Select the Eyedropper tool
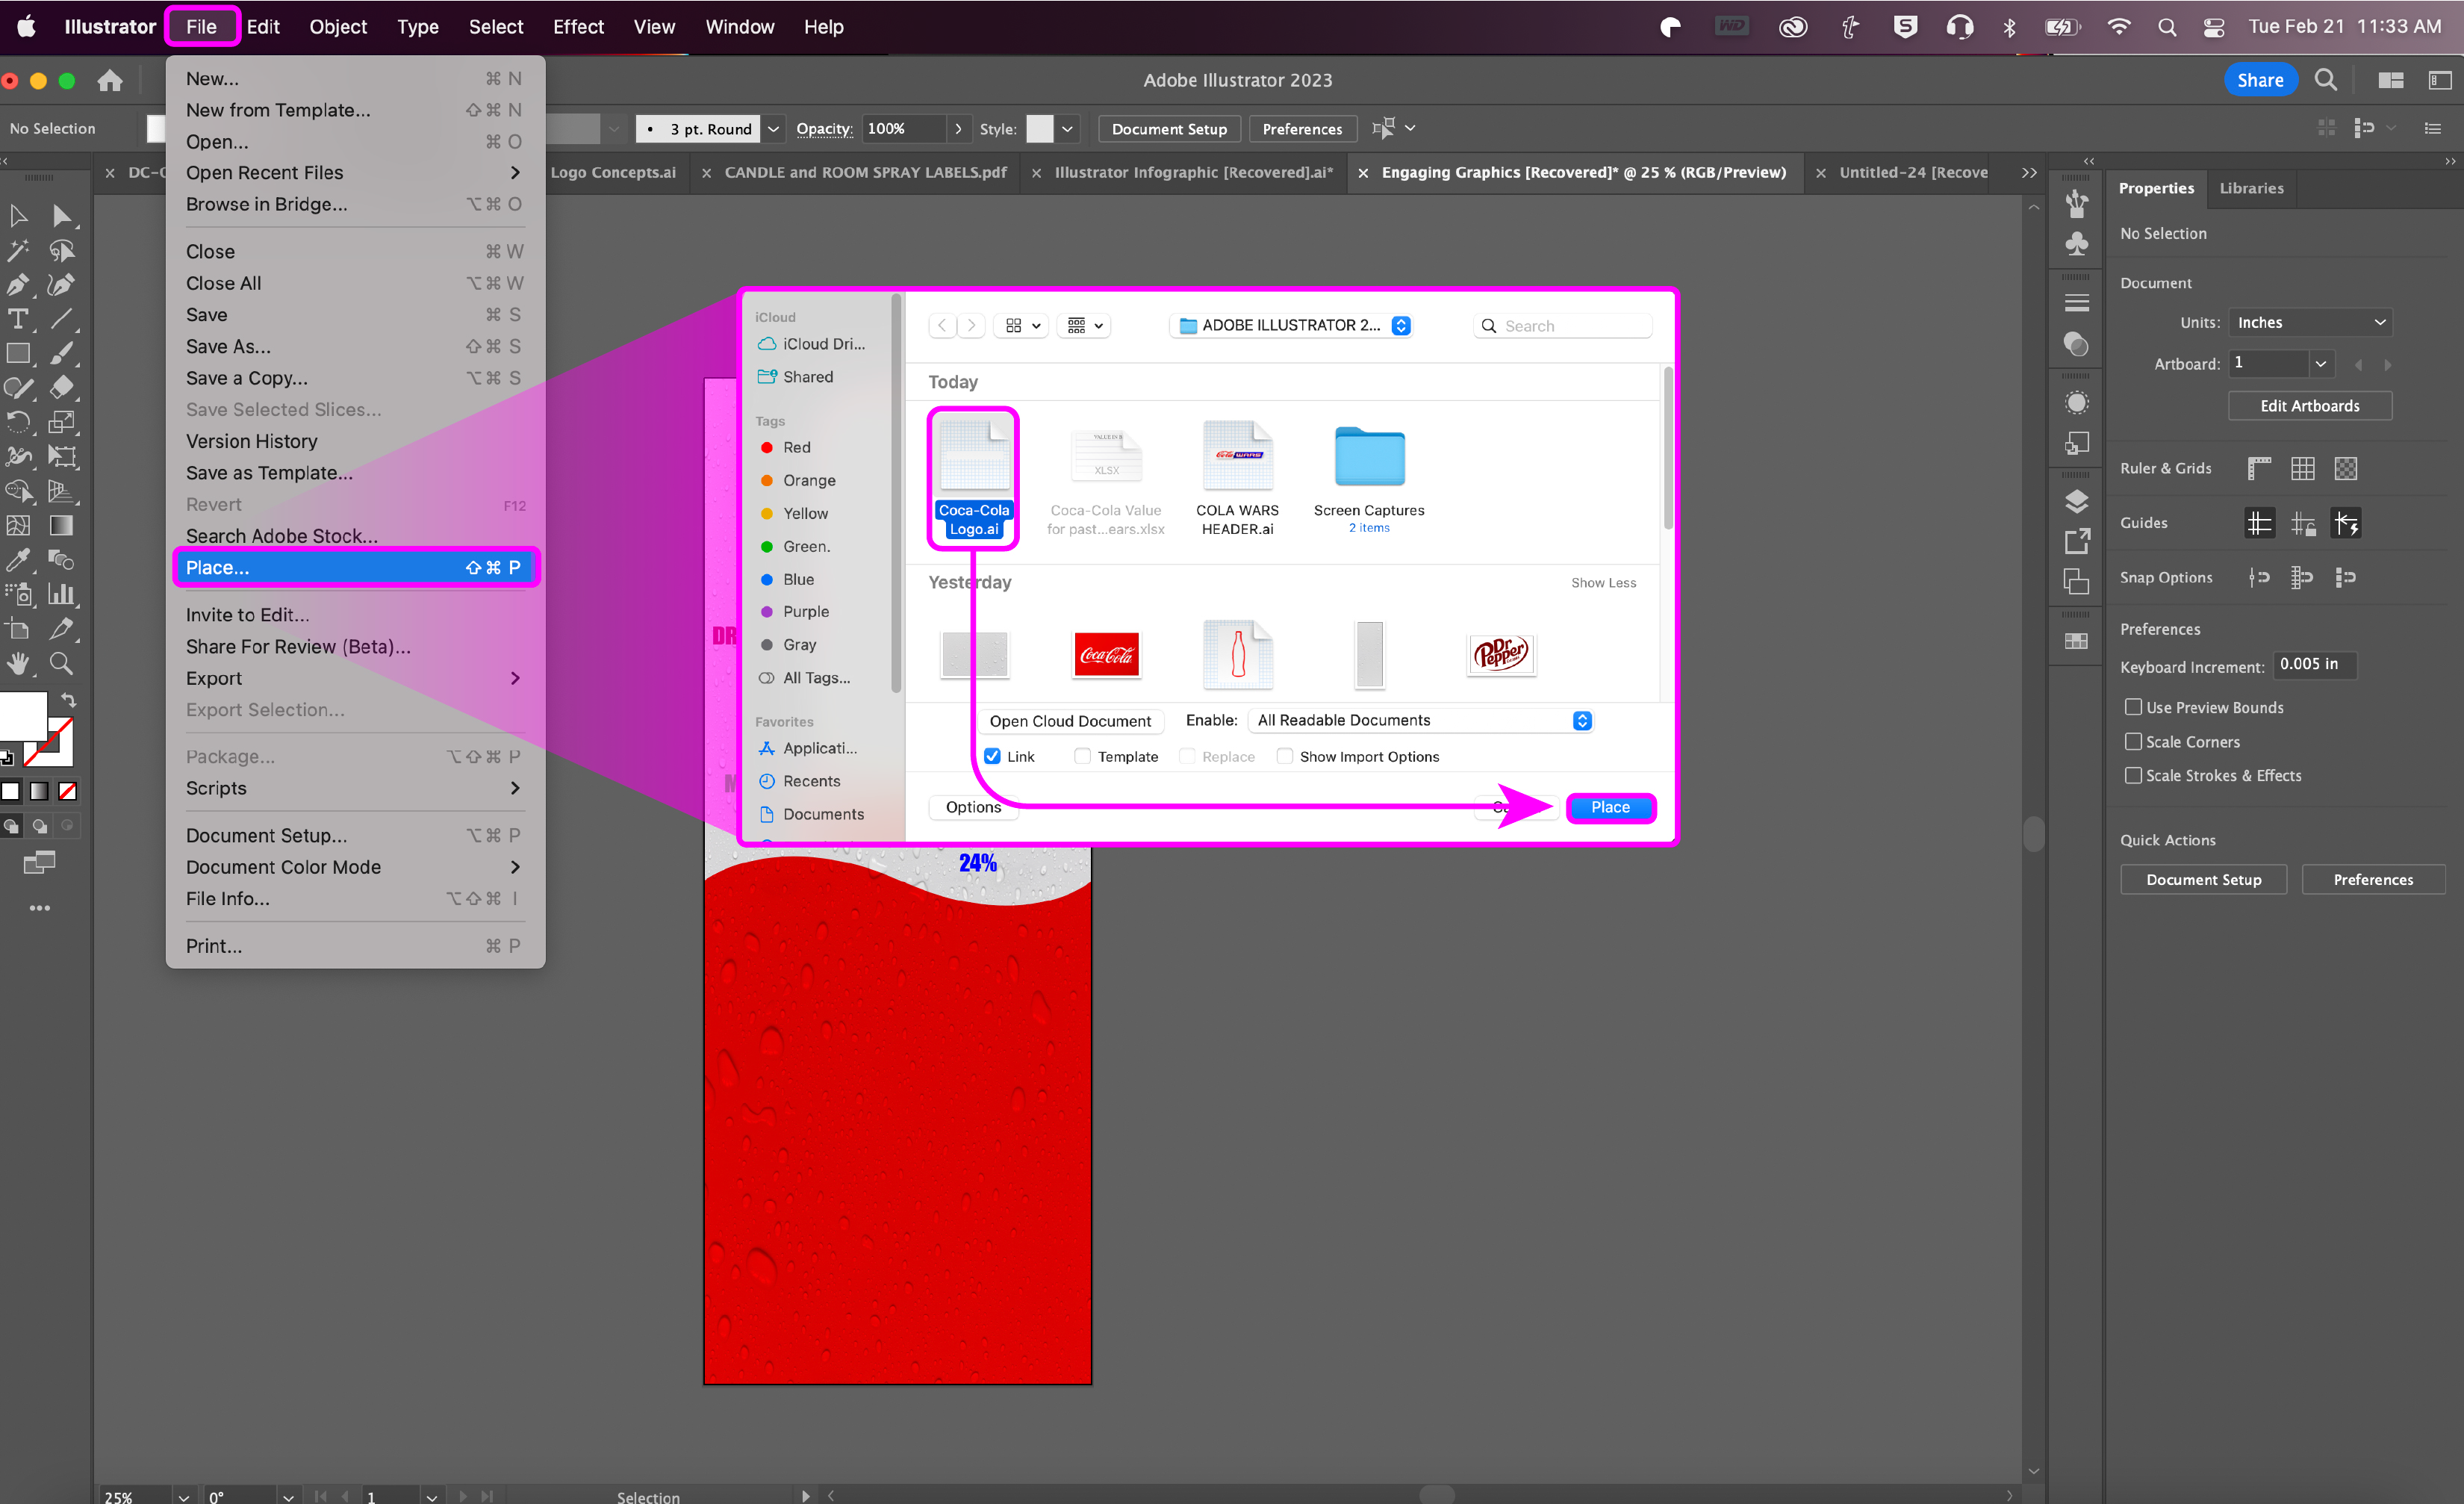Viewport: 2464px width, 1504px height. (18, 560)
